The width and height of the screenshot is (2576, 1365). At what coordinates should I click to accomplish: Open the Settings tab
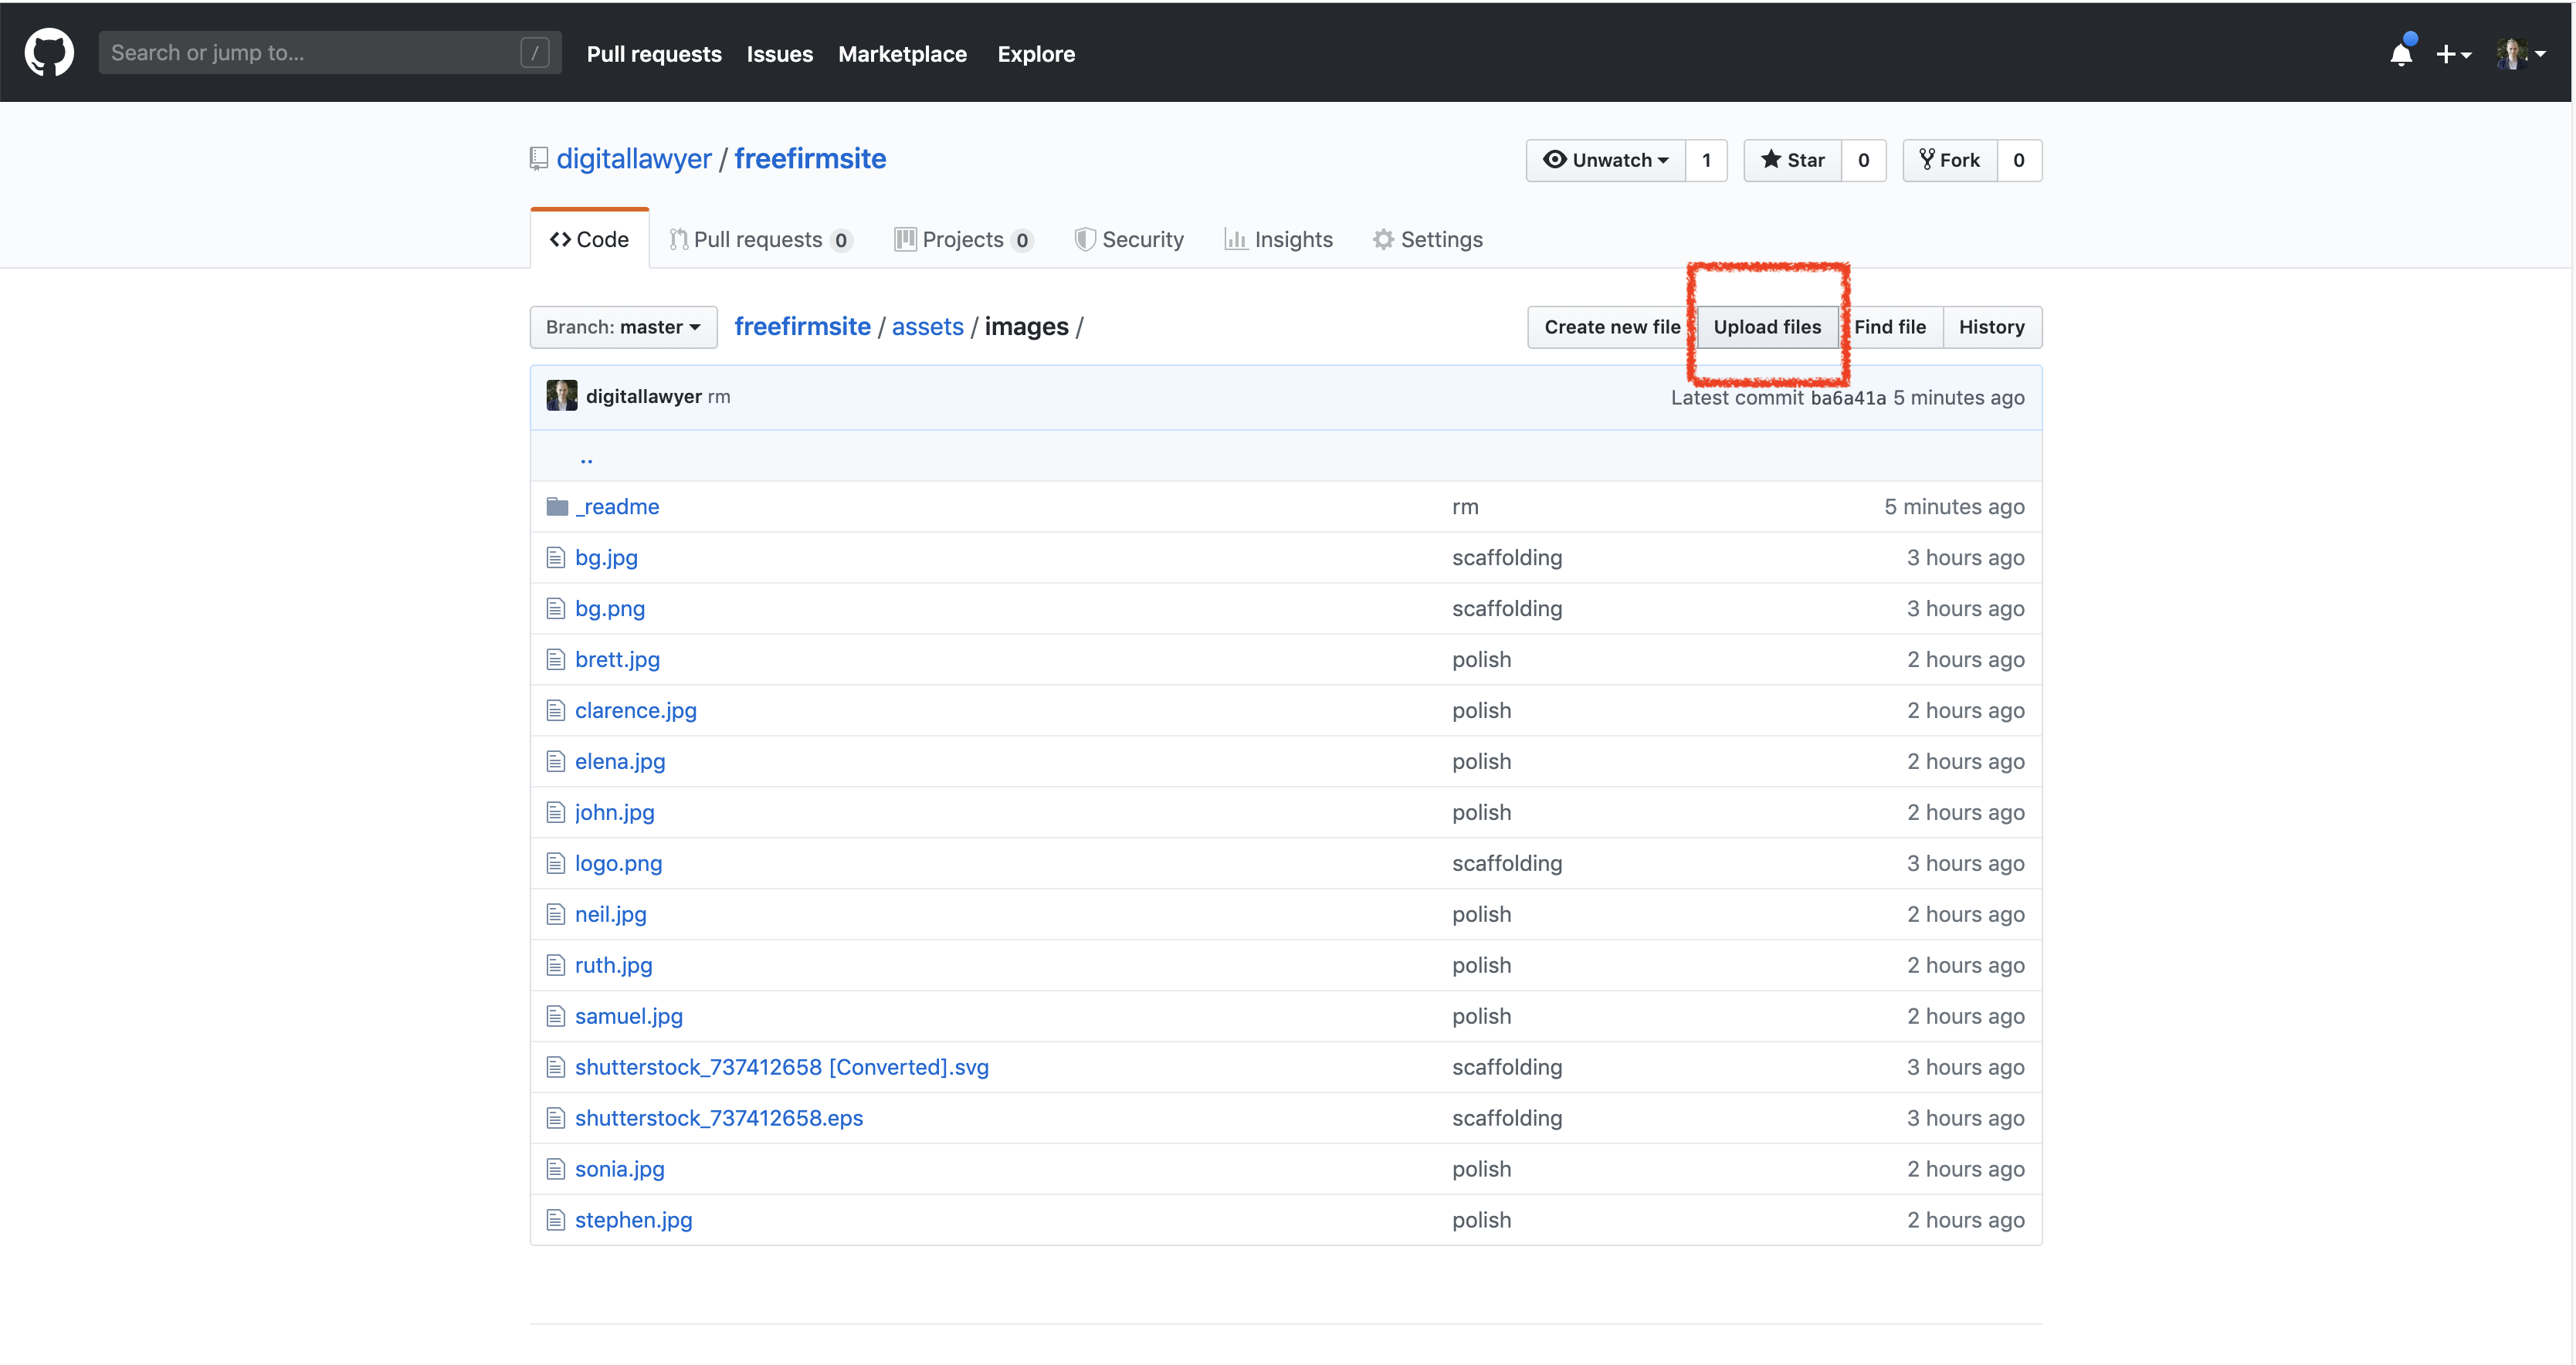pos(1428,240)
